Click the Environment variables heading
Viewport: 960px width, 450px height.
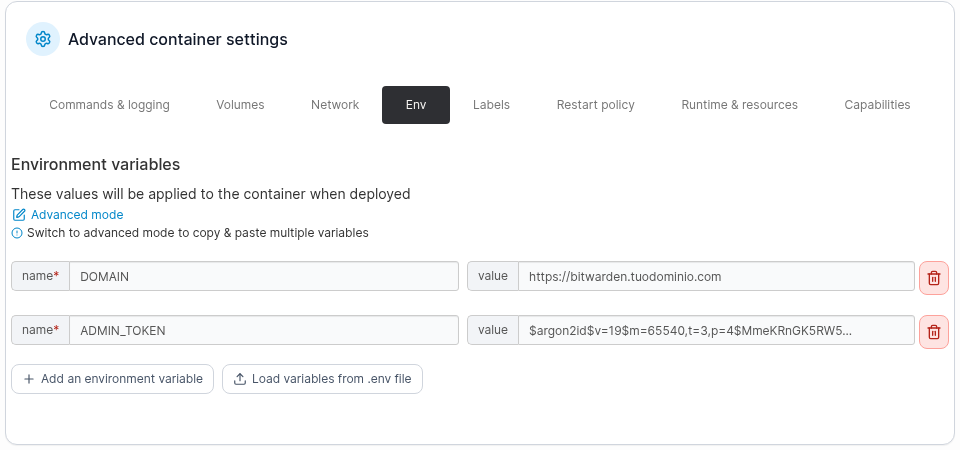point(96,165)
